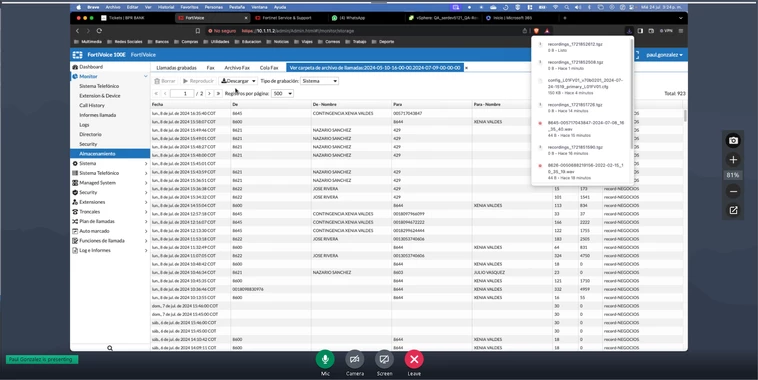This screenshot has width=758, height=380.
Task: Click the Fecha column header
Action: click(x=190, y=104)
